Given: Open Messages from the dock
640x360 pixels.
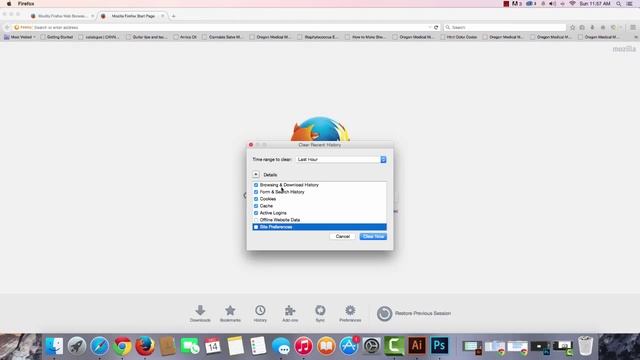Looking at the screenshot, I should [281, 346].
